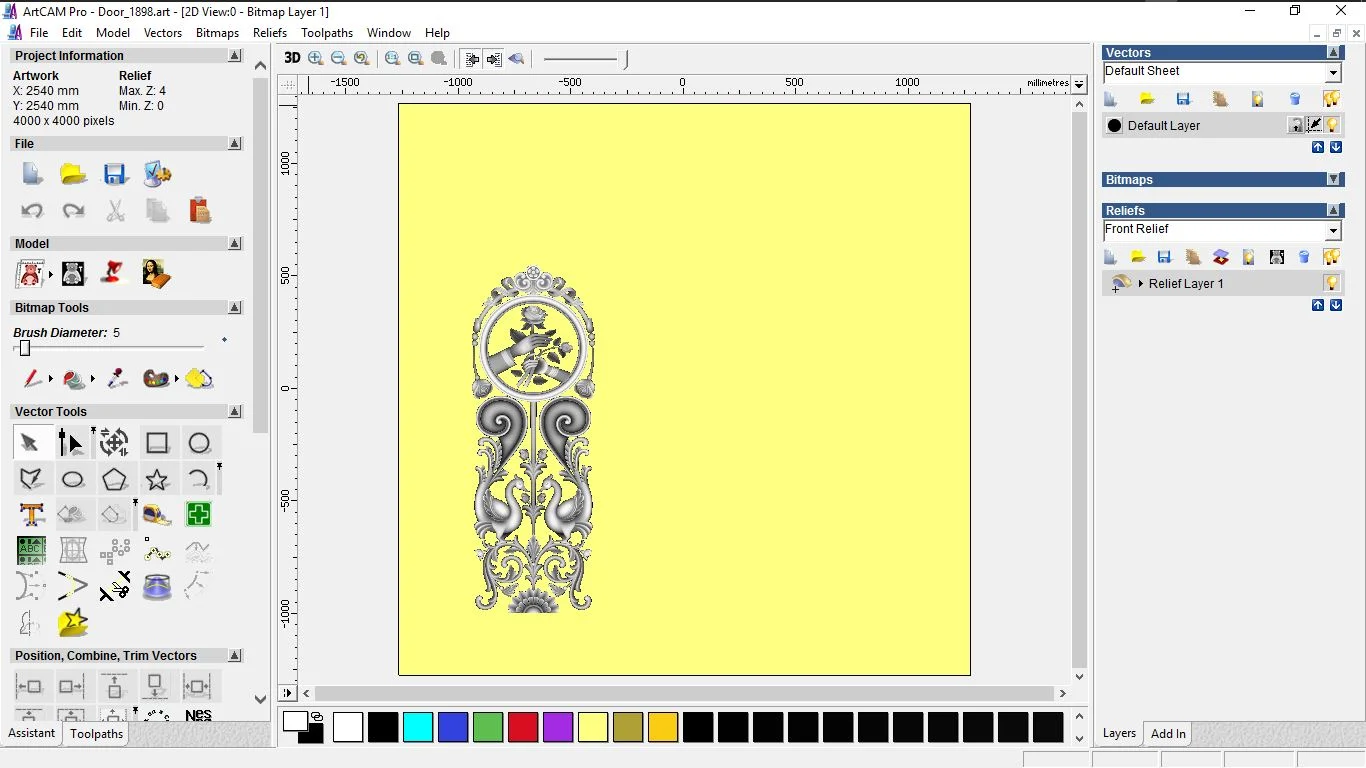Select the Create Rectangle vector tool
1366x768 pixels.
click(157, 443)
